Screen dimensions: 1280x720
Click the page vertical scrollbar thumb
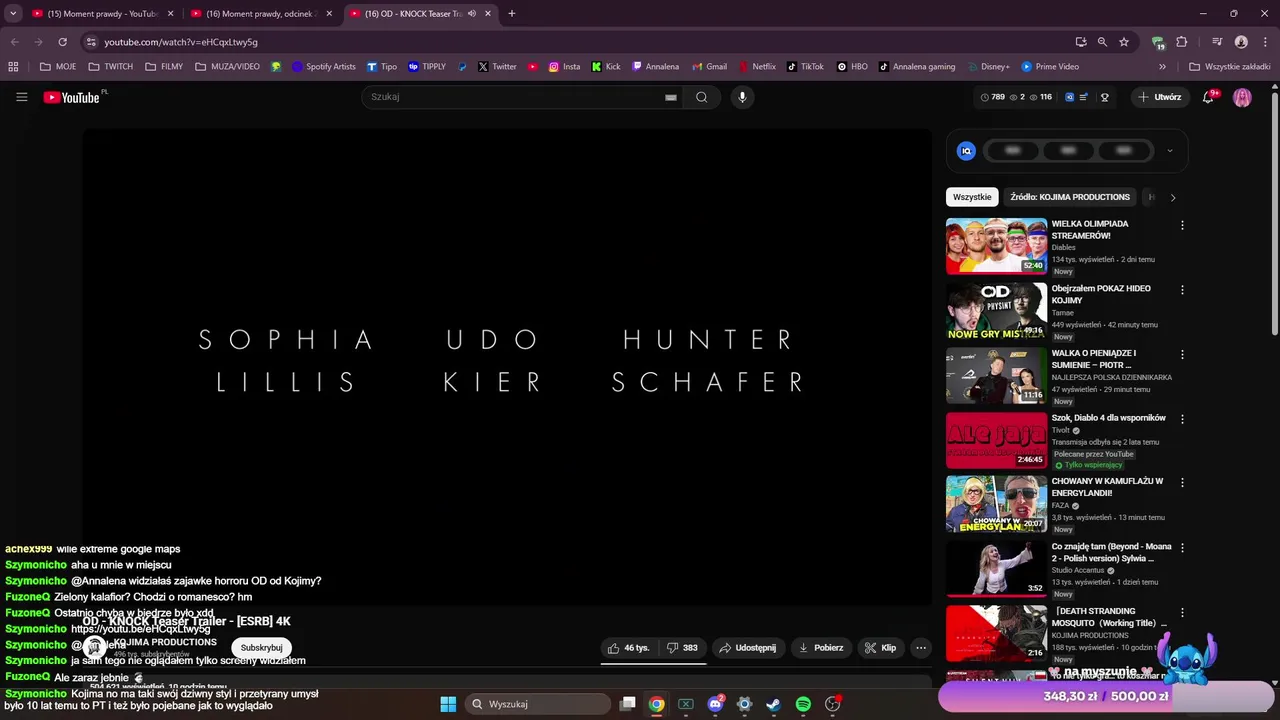(1274, 215)
